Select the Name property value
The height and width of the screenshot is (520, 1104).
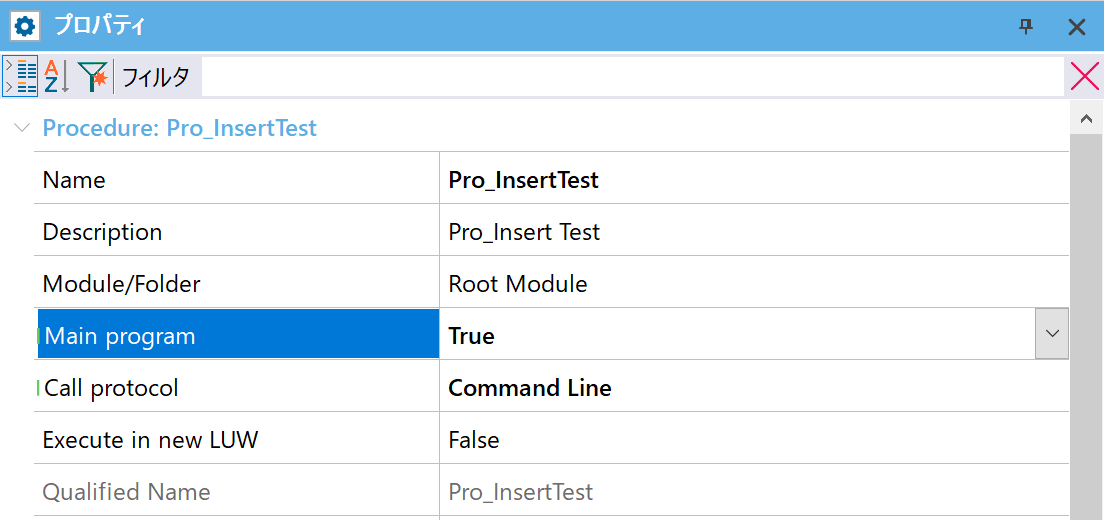pos(754,180)
